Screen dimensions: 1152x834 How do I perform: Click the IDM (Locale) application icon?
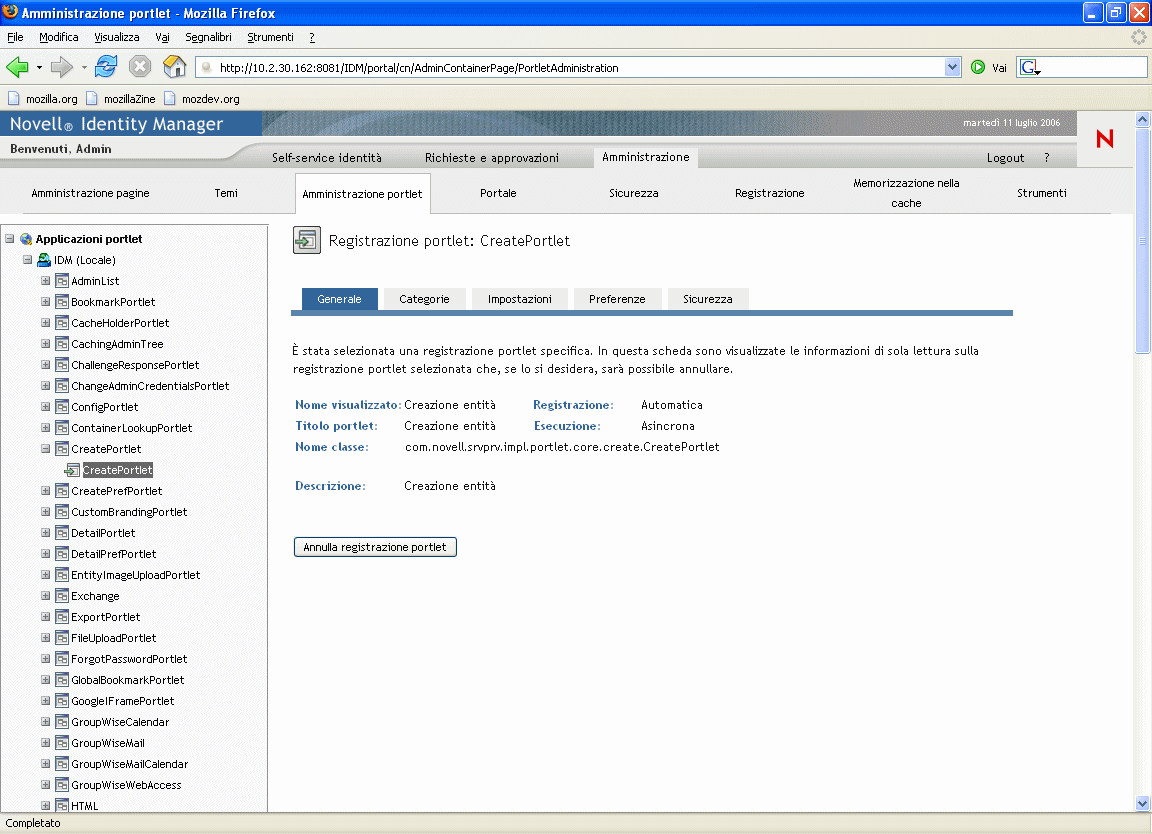point(44,260)
